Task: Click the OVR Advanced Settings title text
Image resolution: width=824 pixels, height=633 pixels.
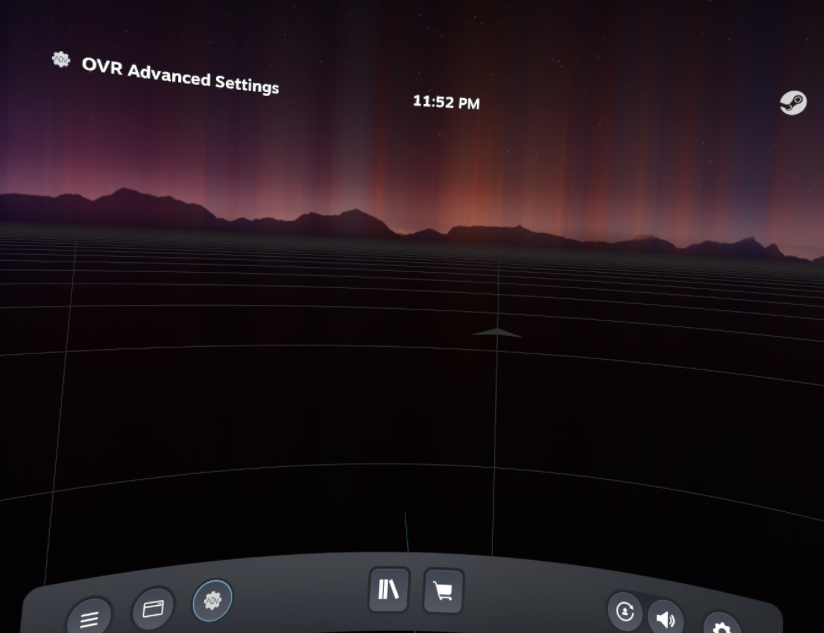Action: (180, 76)
